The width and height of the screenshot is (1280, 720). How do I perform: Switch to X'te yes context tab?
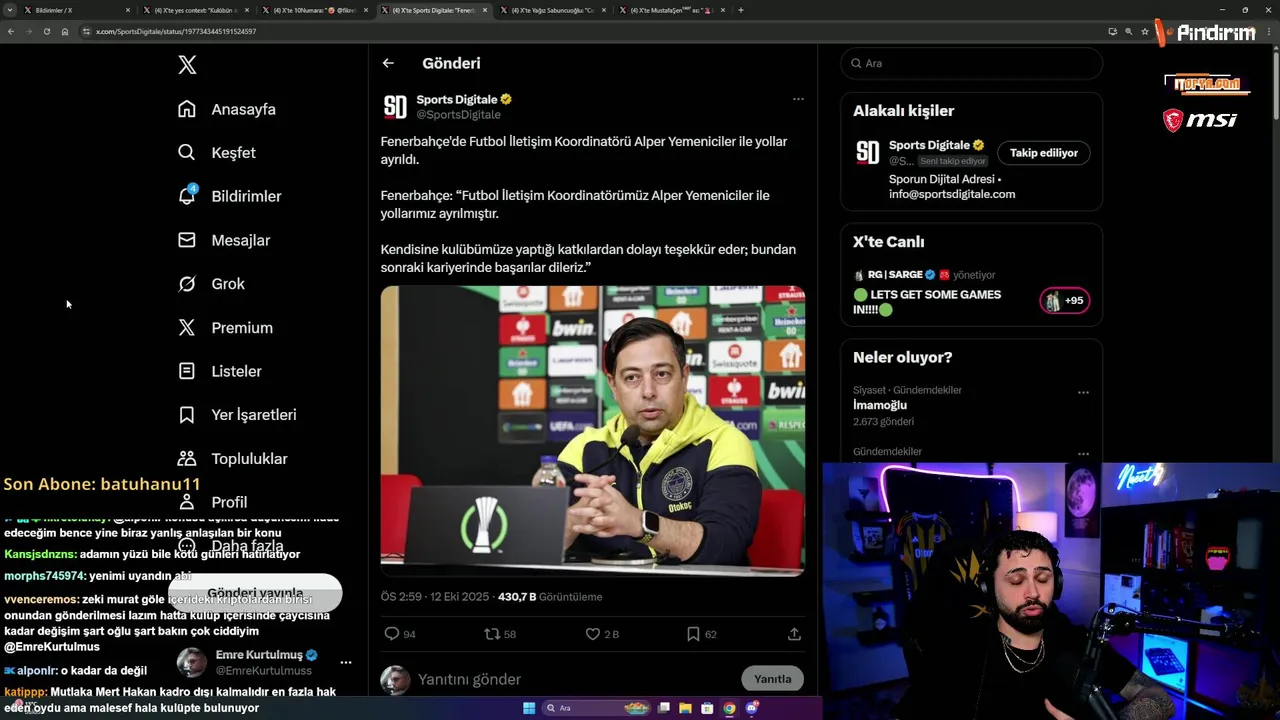coord(195,10)
